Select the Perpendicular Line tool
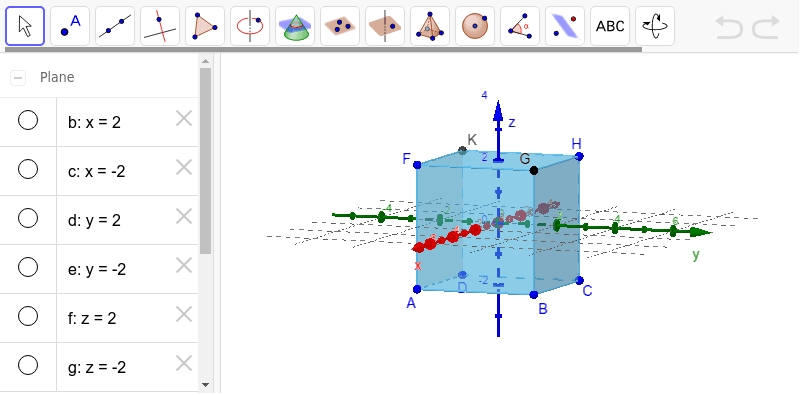This screenshot has height=395, width=800. [x=160, y=26]
